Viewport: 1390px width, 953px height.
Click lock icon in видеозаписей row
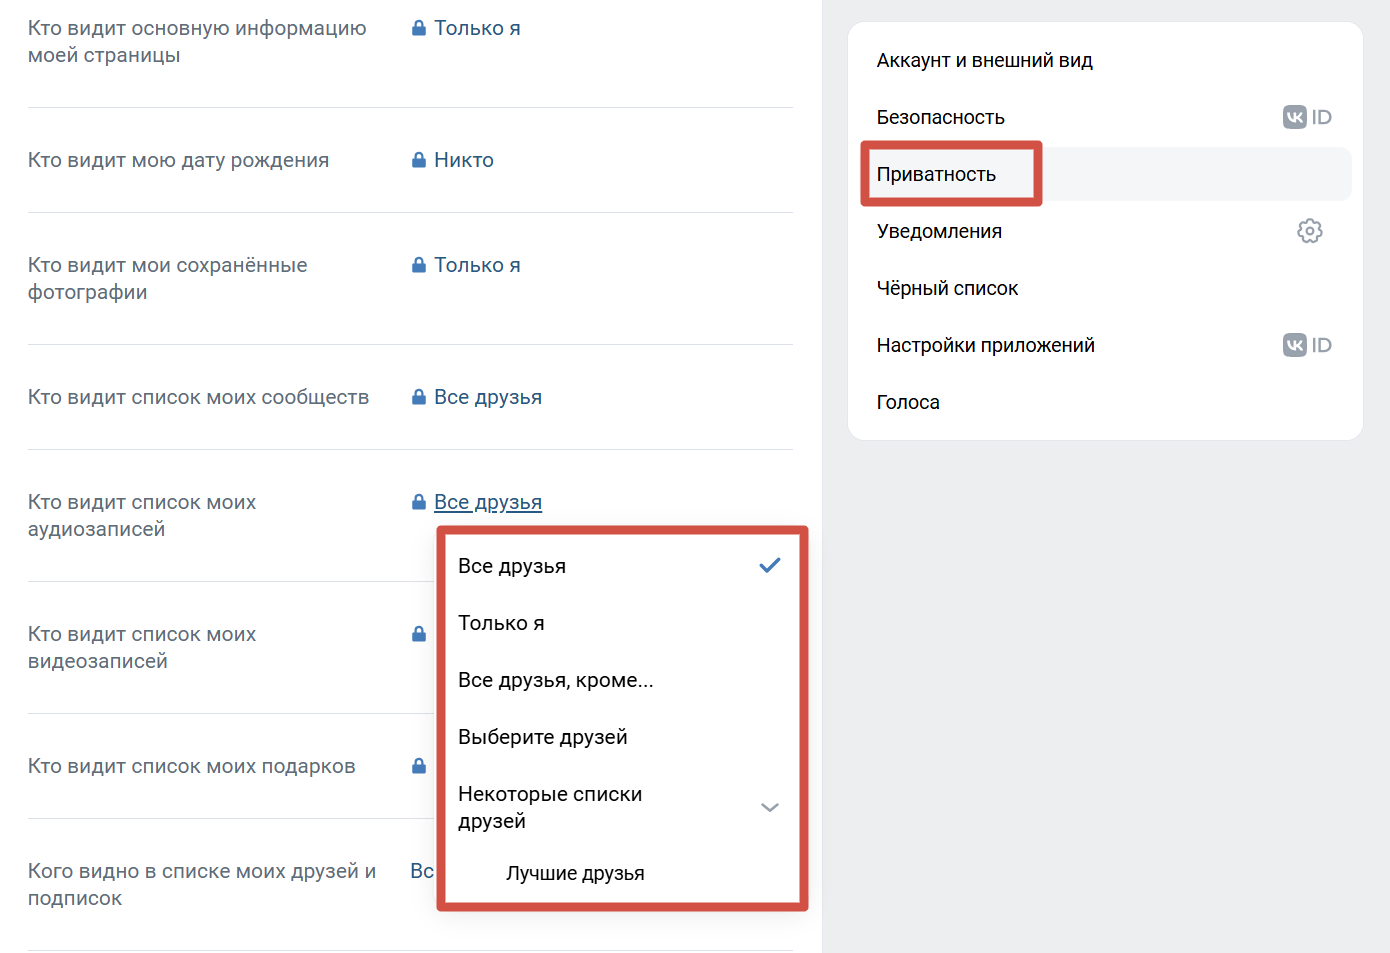(419, 634)
